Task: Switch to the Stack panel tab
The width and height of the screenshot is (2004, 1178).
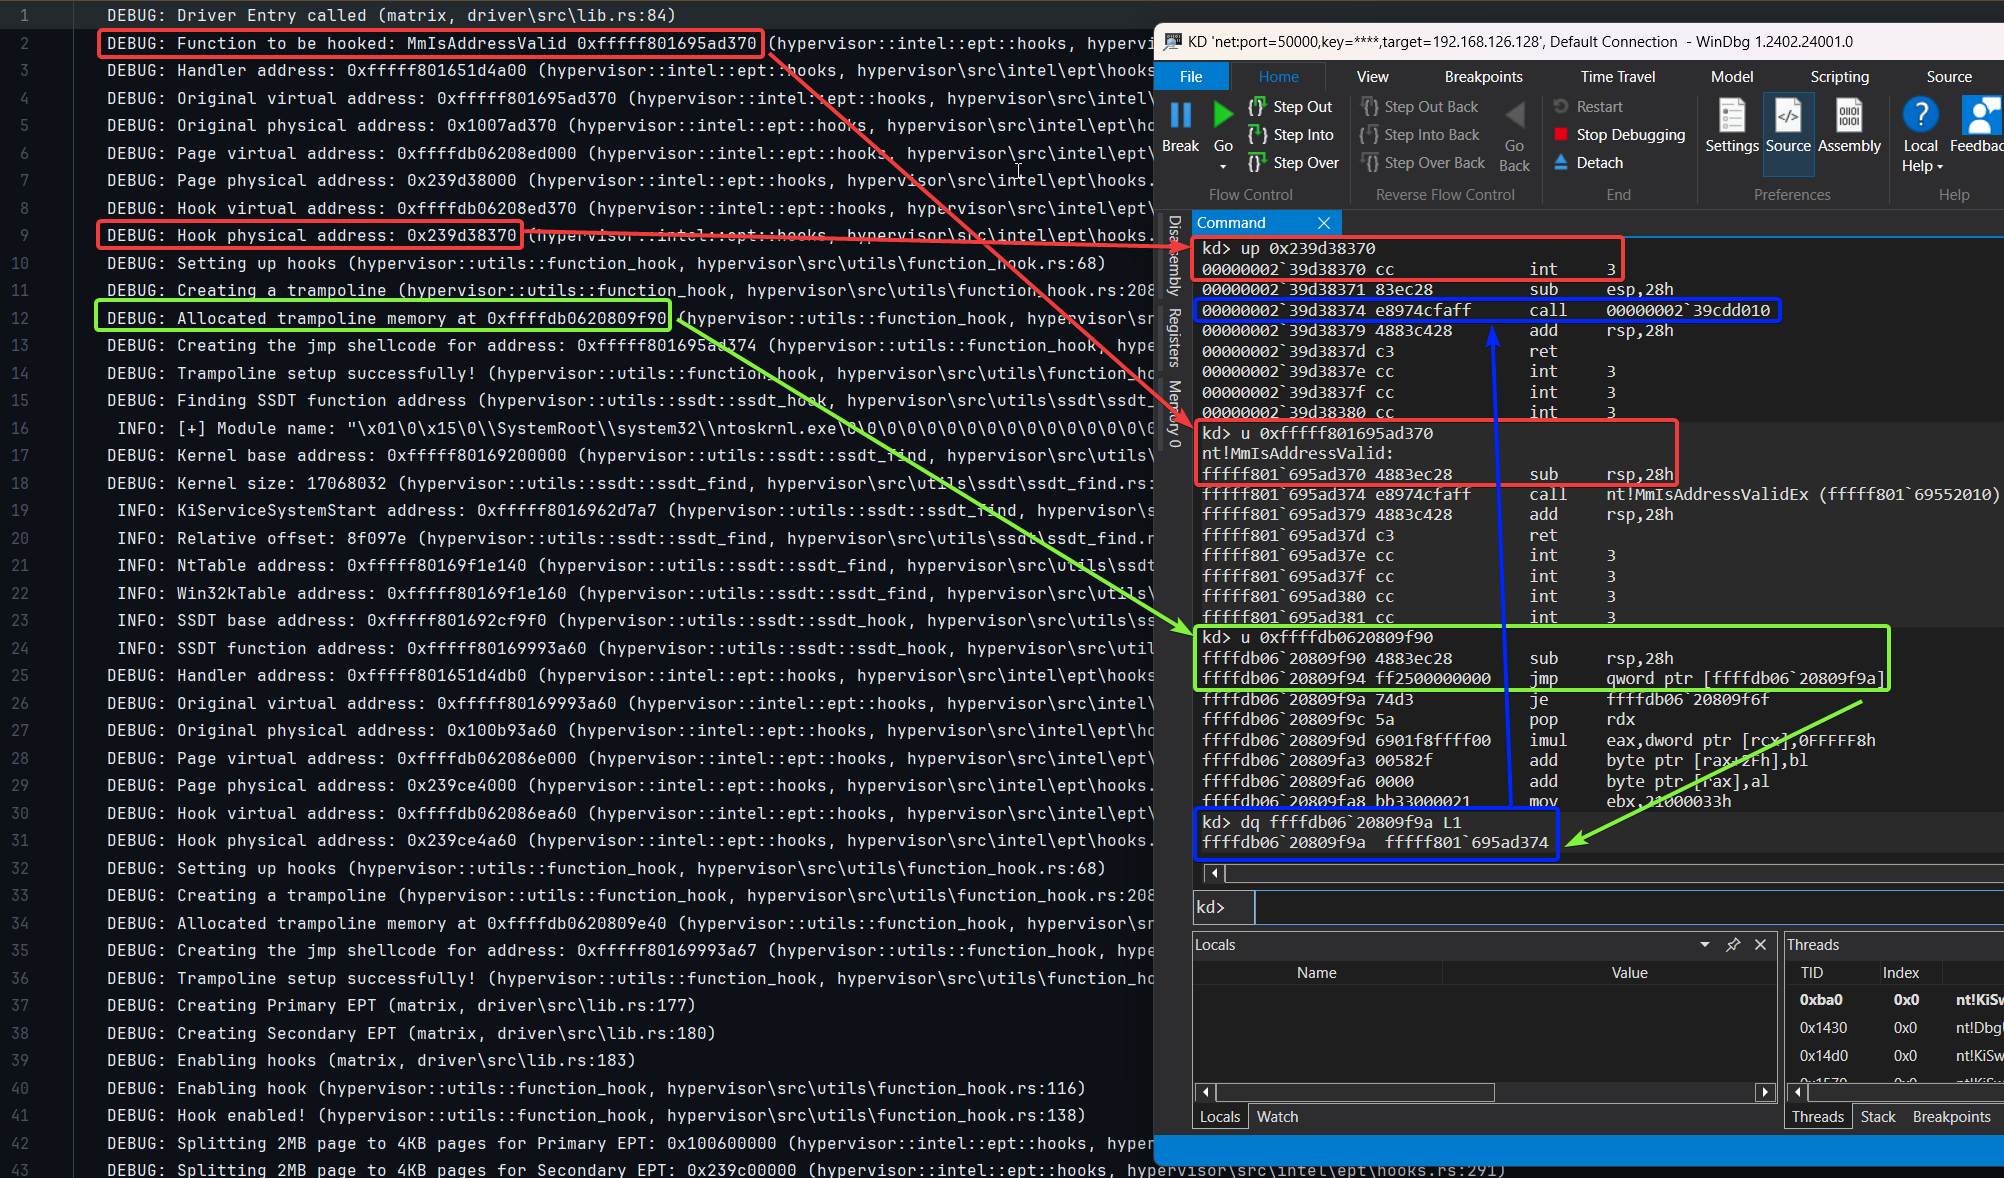Action: [1877, 1116]
